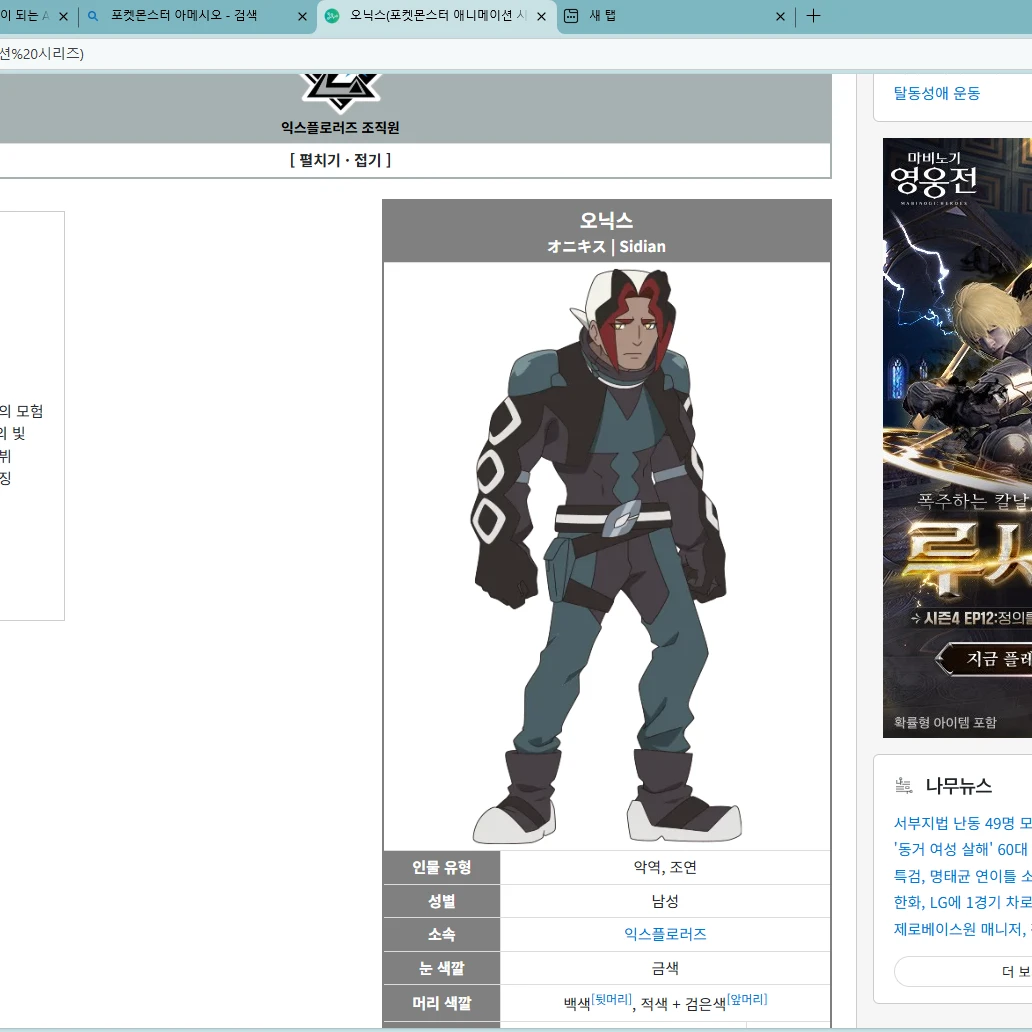1032x1032 pixels.
Task: Close the 새 탭 tab
Action: click(781, 16)
